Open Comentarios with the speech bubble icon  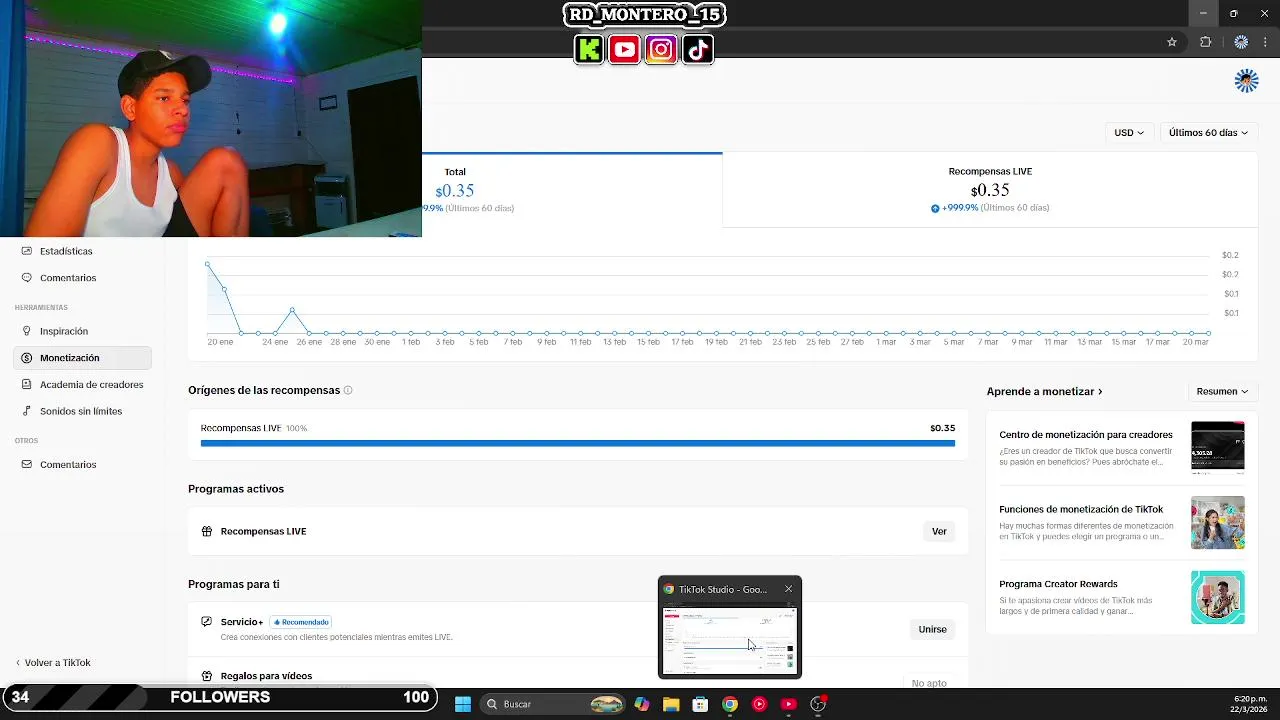coord(68,278)
